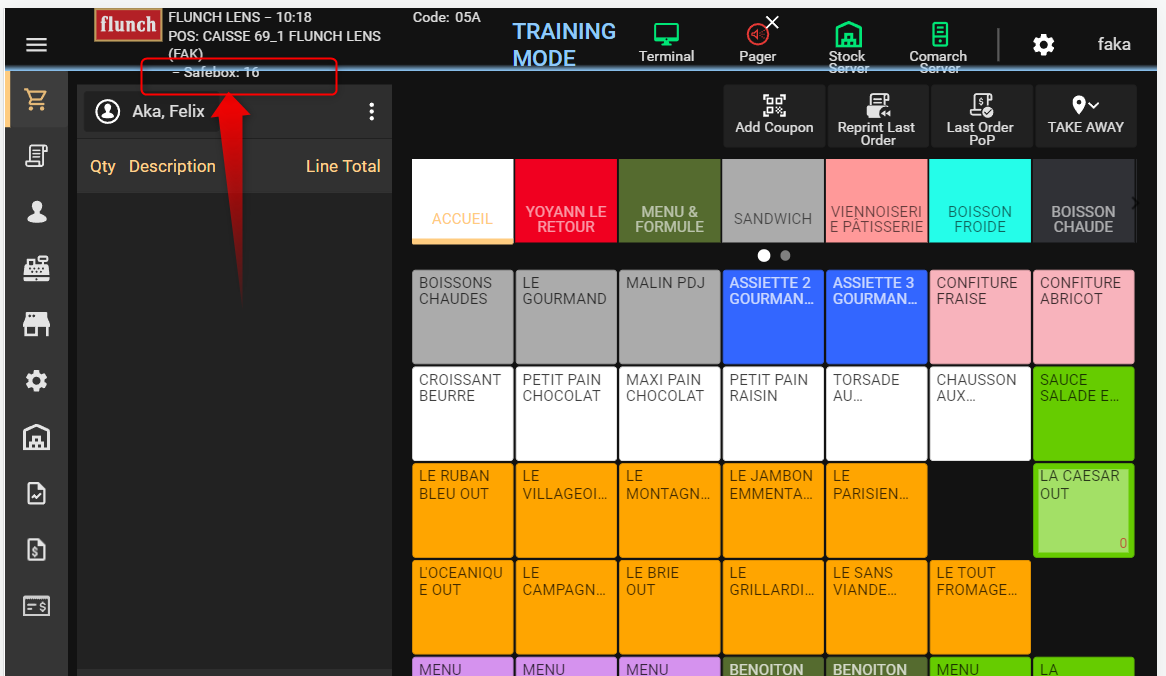Click the Add Coupon button
This screenshot has height=676, width=1166.
coord(774,116)
